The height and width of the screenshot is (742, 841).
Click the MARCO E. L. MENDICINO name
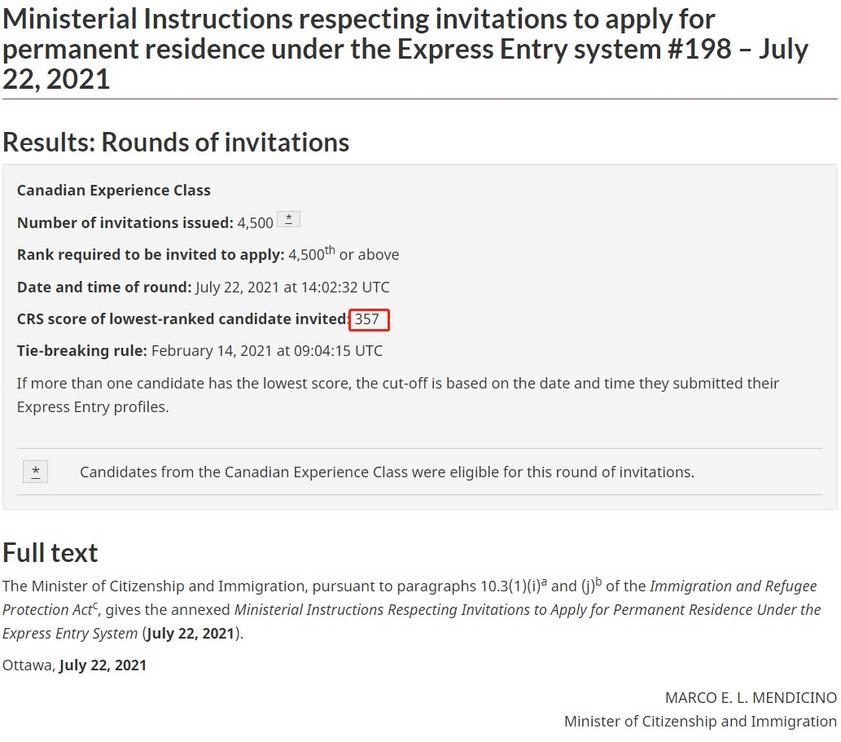751,697
